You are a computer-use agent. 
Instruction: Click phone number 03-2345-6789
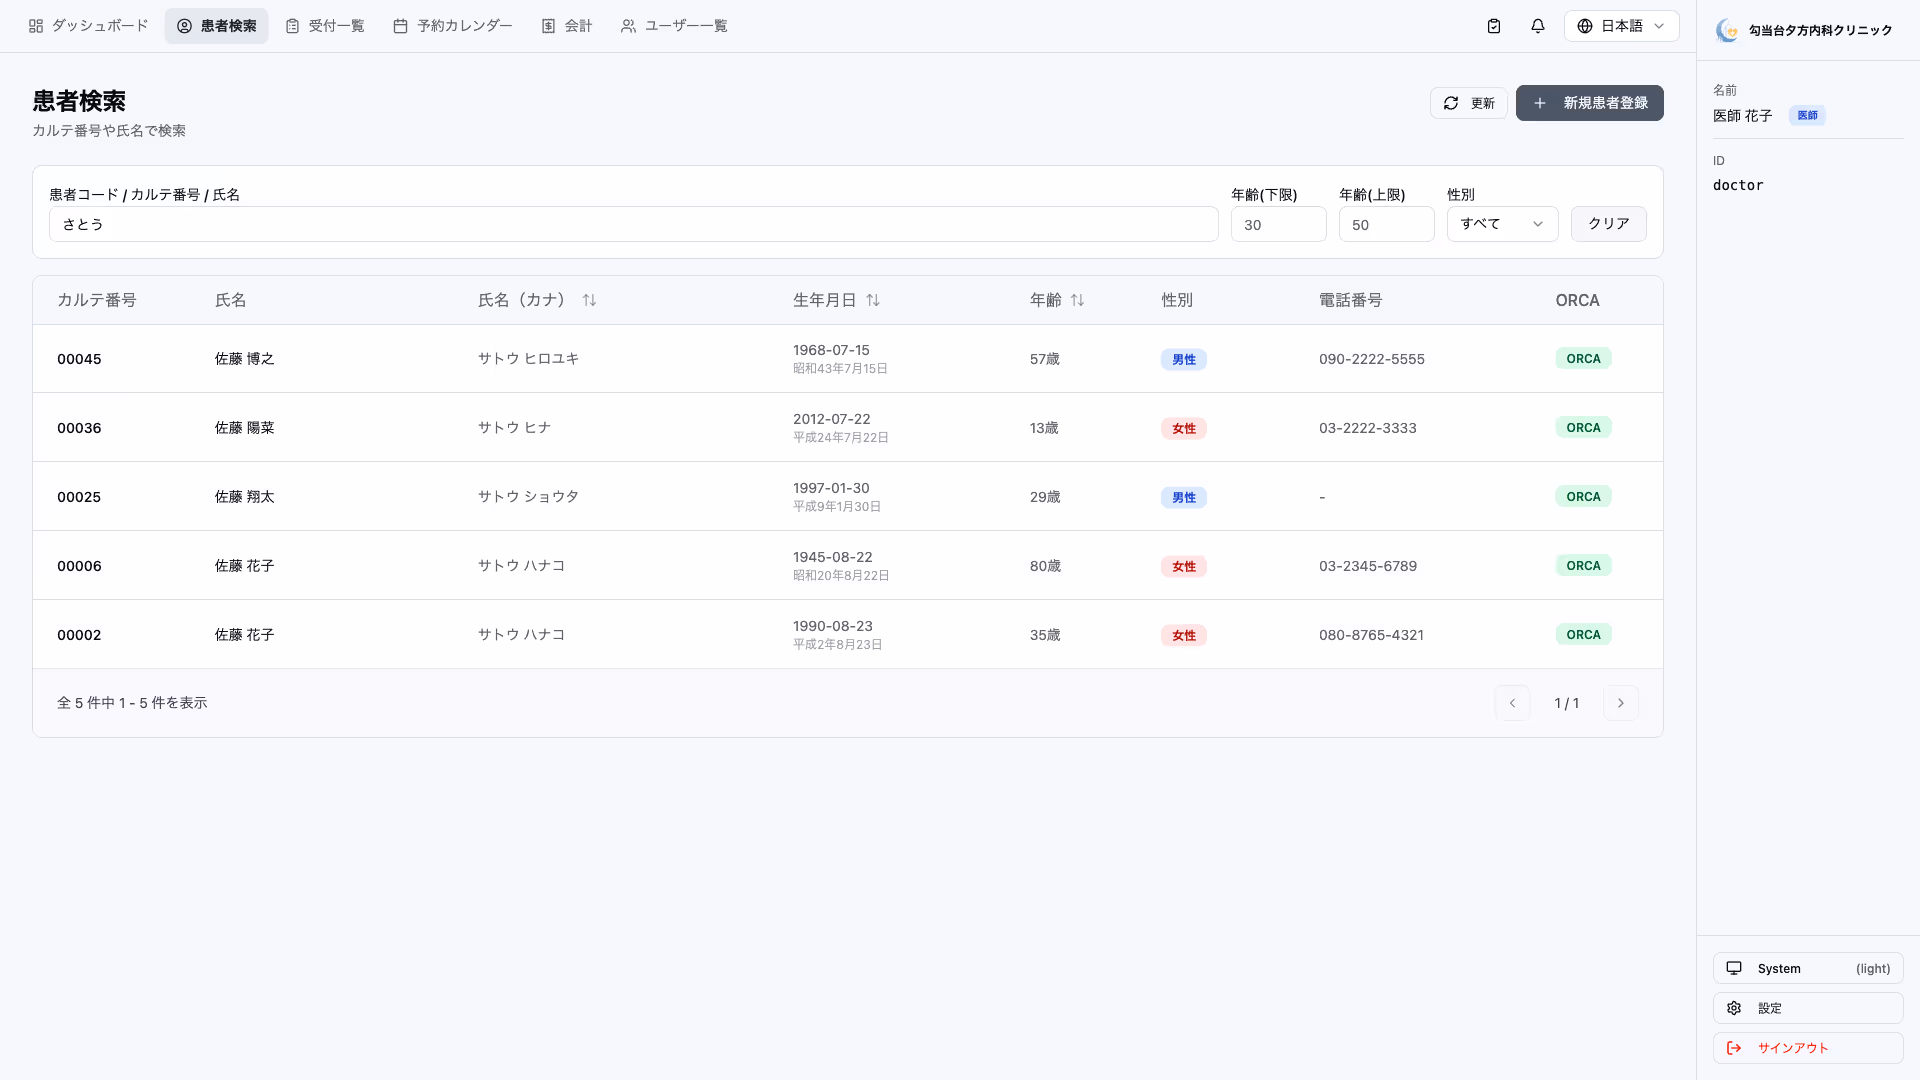tap(1368, 566)
